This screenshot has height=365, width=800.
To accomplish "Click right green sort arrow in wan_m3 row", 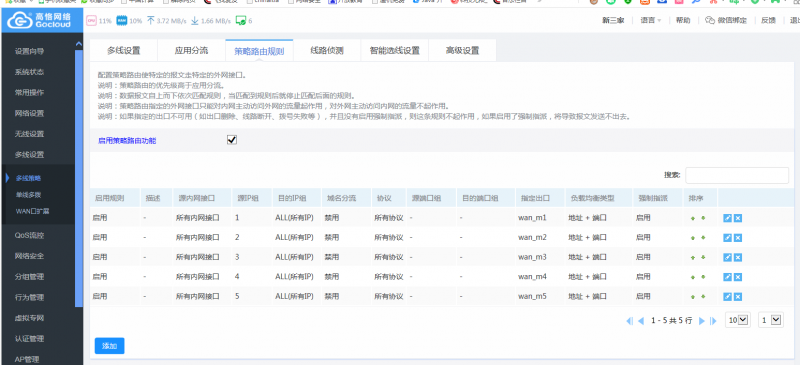I will tap(703, 257).
